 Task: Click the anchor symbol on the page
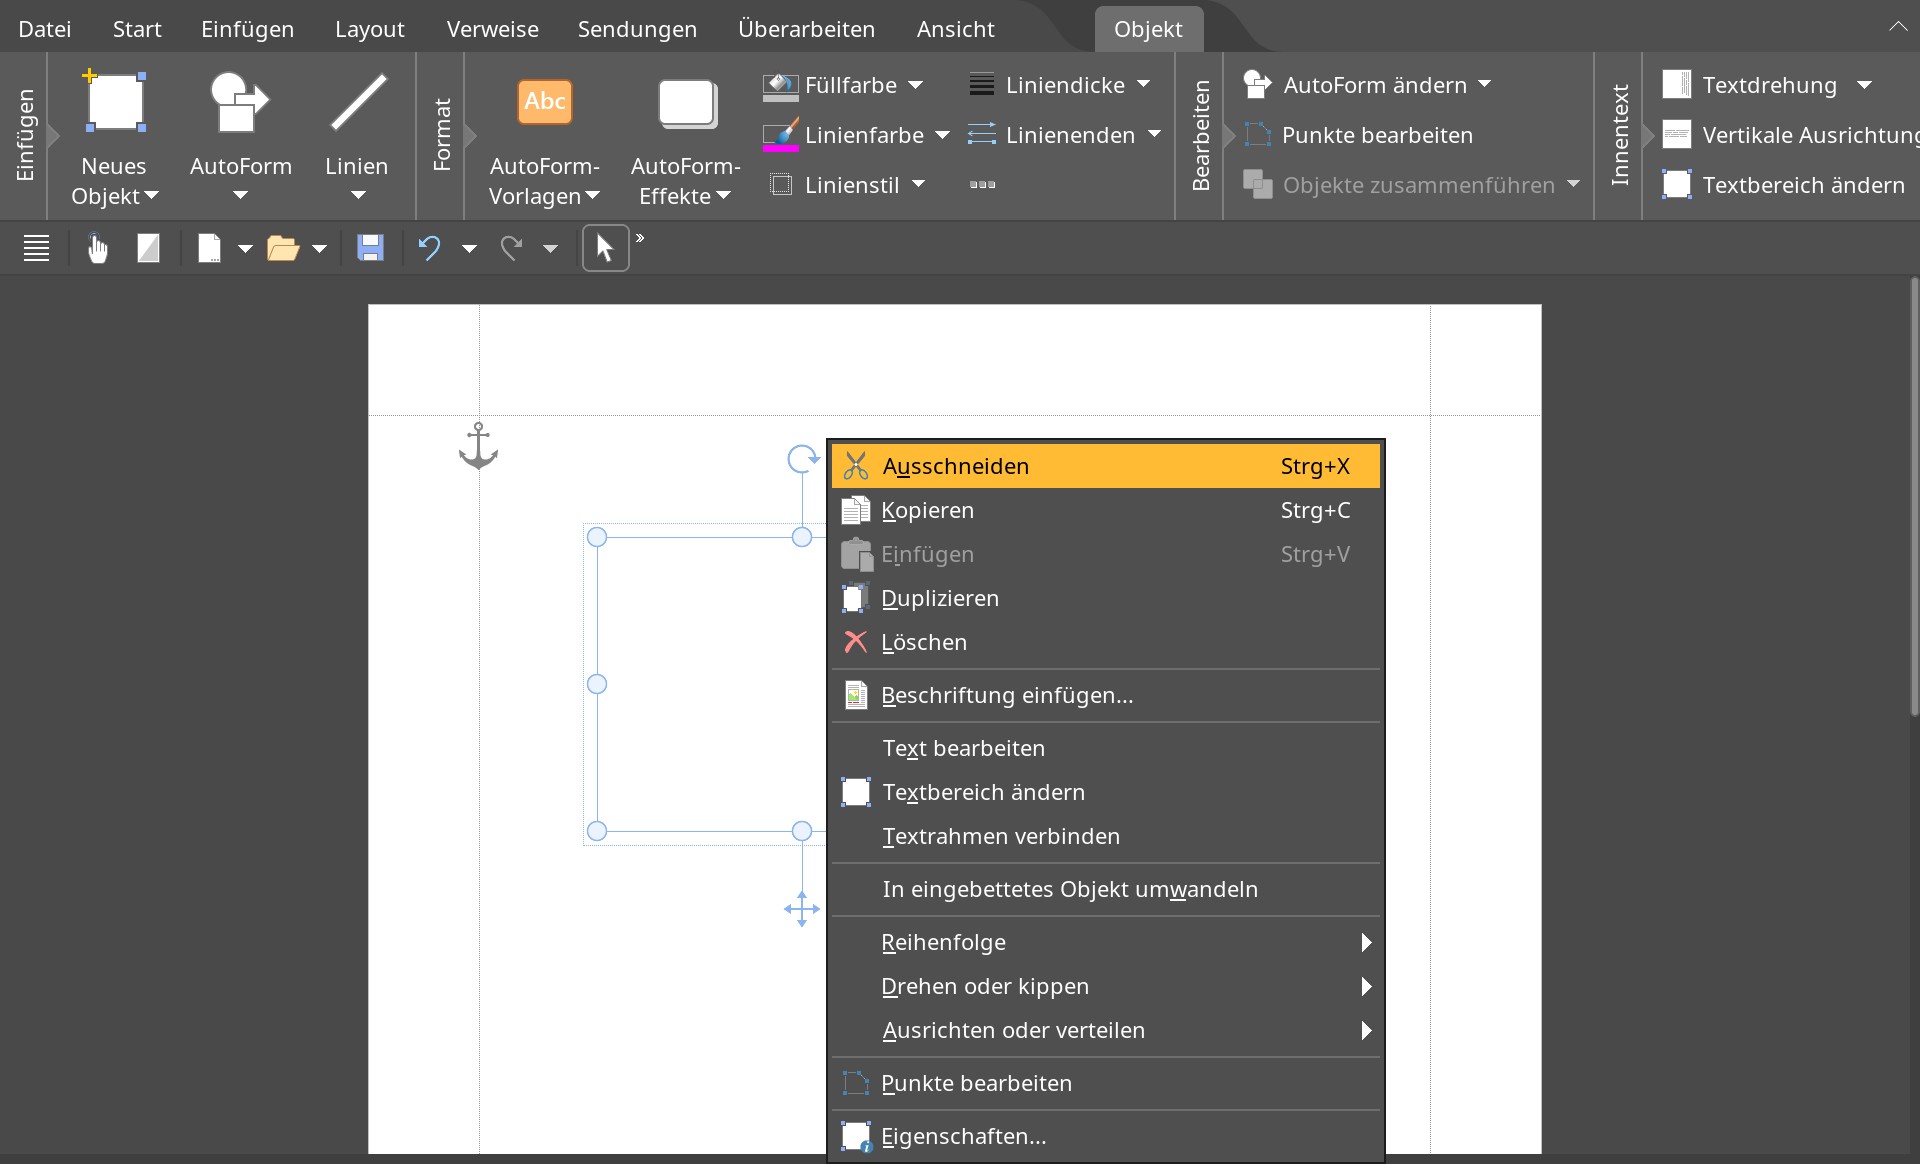click(x=478, y=446)
